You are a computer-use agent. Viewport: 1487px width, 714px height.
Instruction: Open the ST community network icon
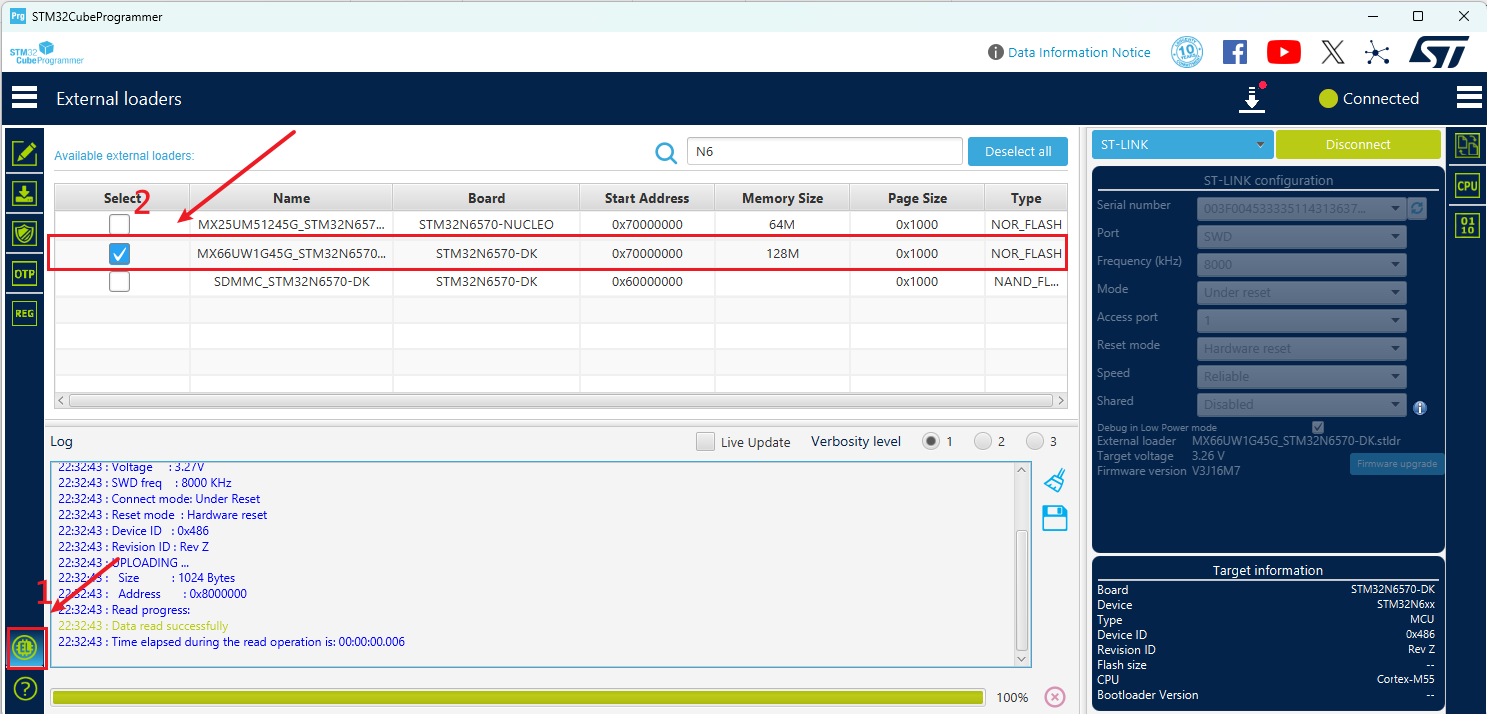point(1377,52)
